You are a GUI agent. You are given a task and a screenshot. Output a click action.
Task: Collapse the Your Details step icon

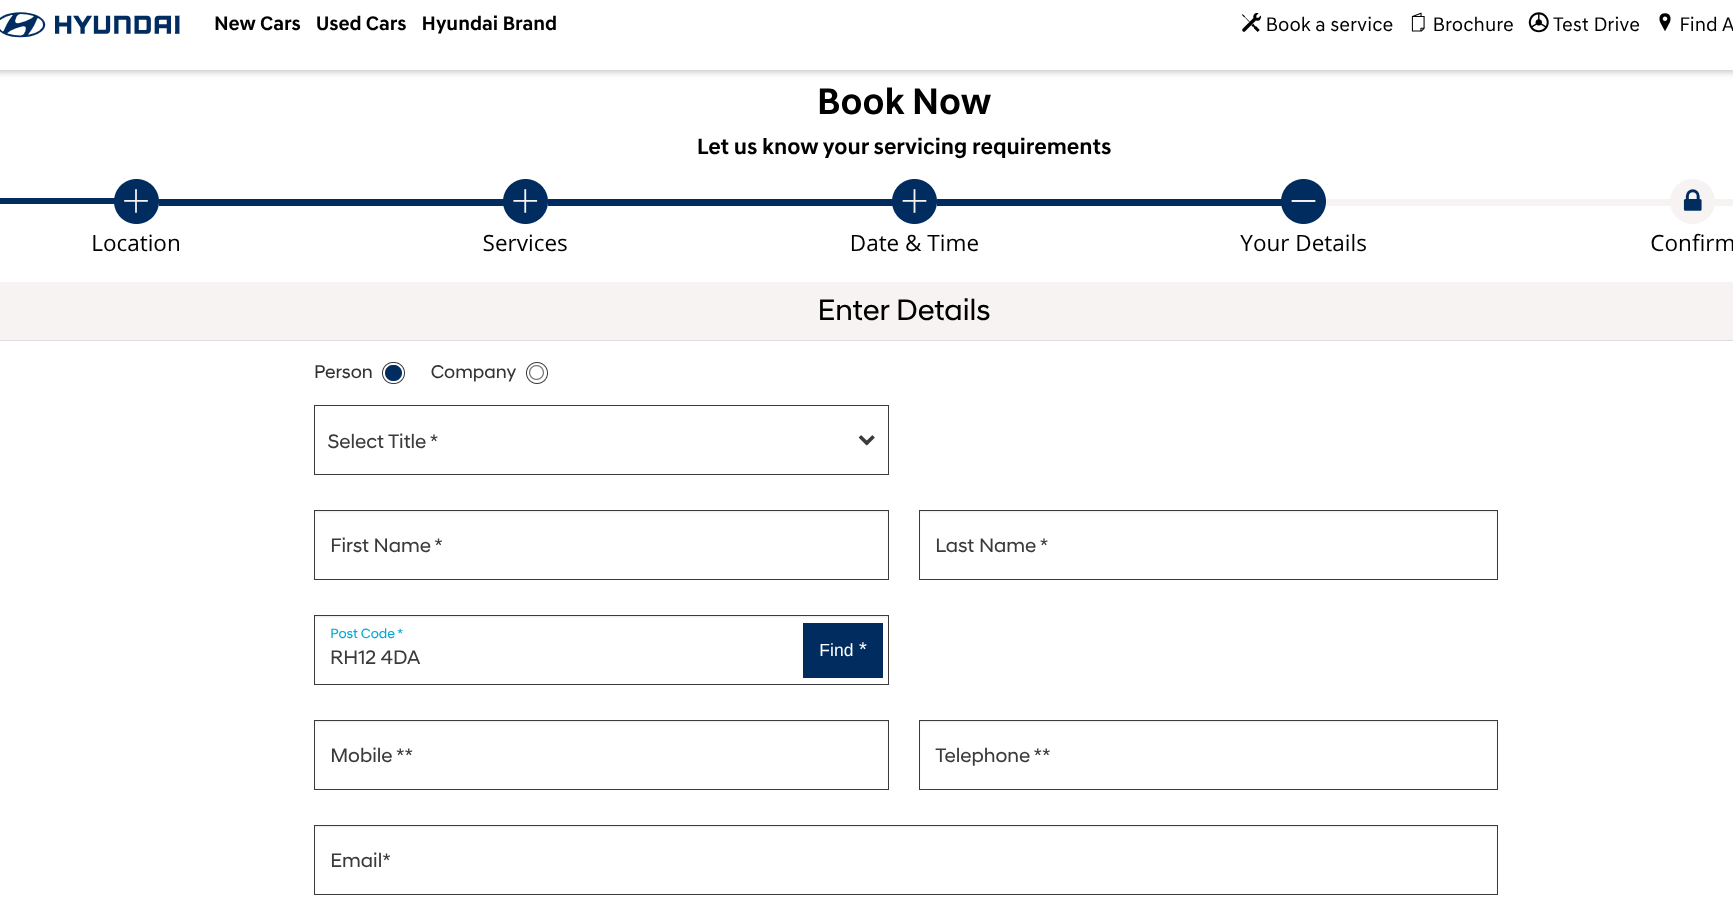(x=1303, y=202)
